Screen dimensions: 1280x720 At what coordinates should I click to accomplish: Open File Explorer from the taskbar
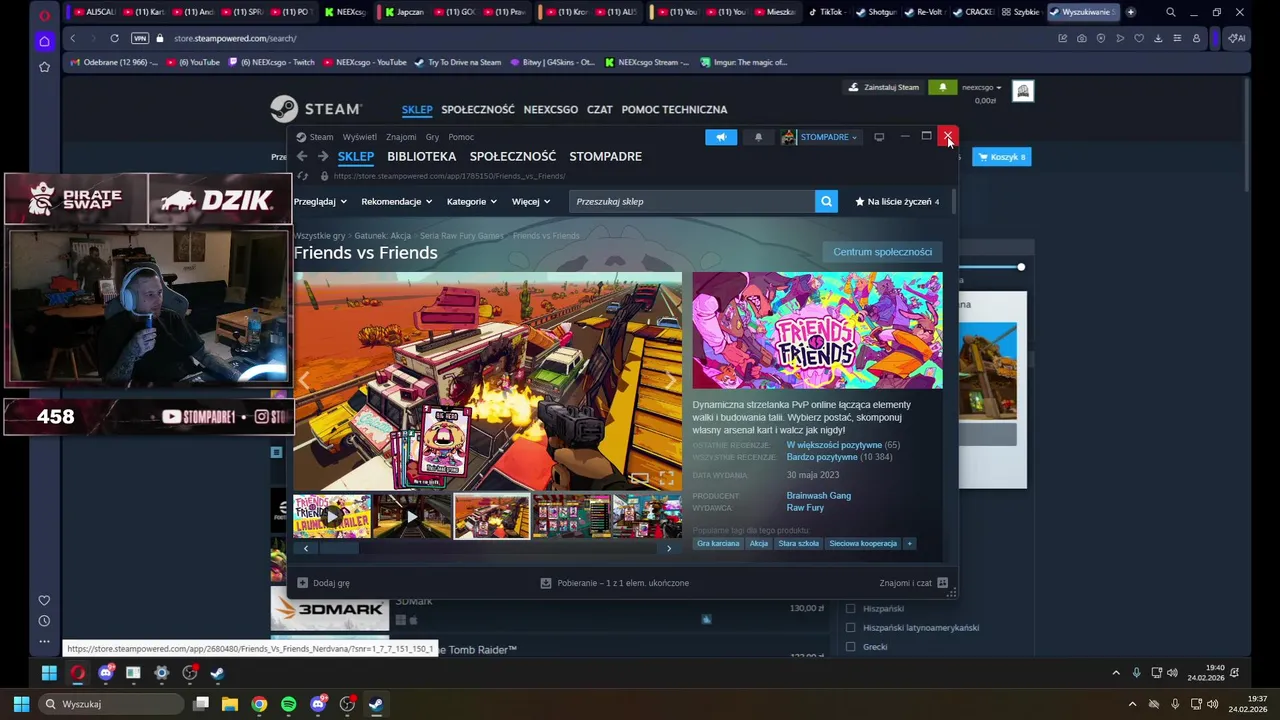230,704
